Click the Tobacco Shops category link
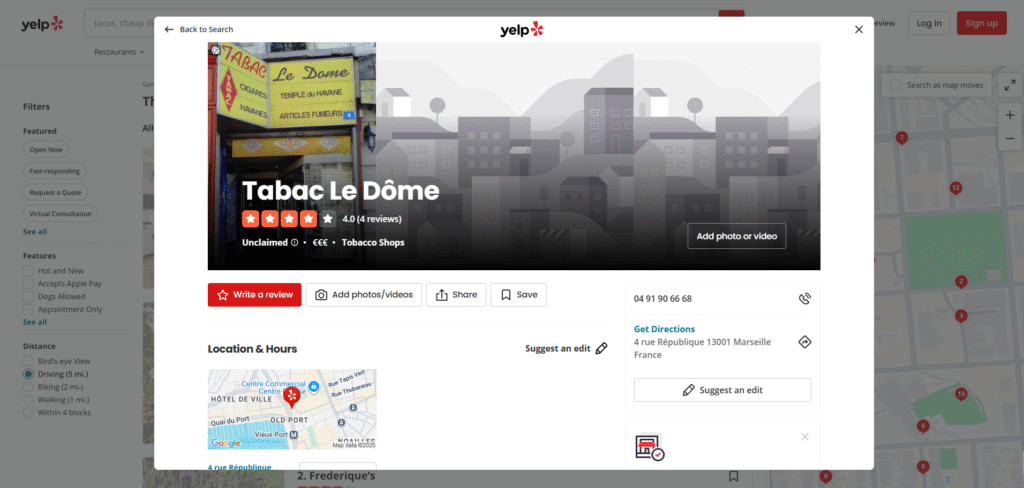This screenshot has height=488, width=1024. [373, 242]
